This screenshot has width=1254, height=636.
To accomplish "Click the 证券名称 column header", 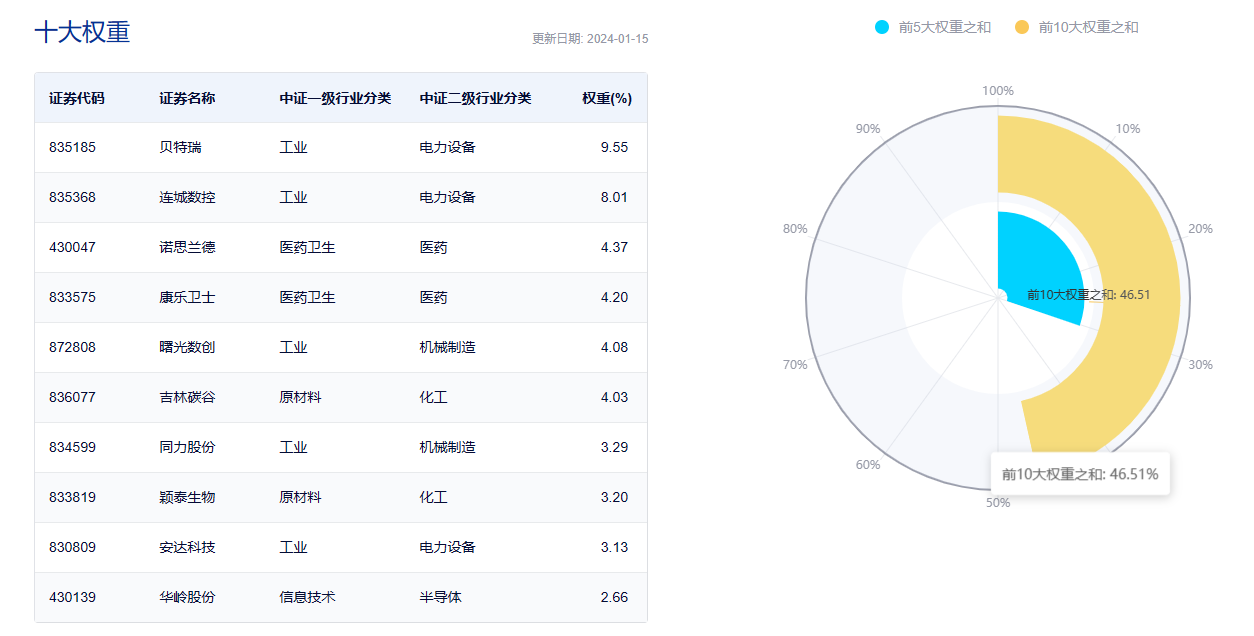I will [x=187, y=98].
